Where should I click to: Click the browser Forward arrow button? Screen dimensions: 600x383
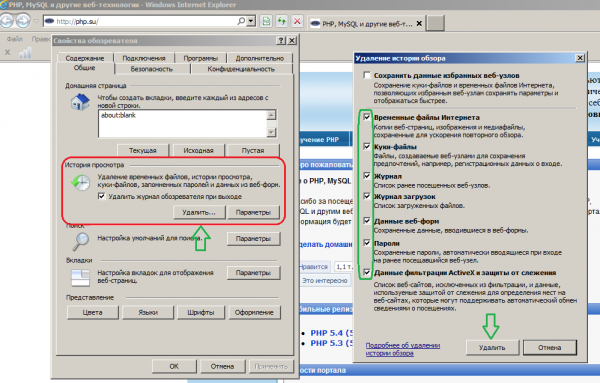[x=23, y=21]
